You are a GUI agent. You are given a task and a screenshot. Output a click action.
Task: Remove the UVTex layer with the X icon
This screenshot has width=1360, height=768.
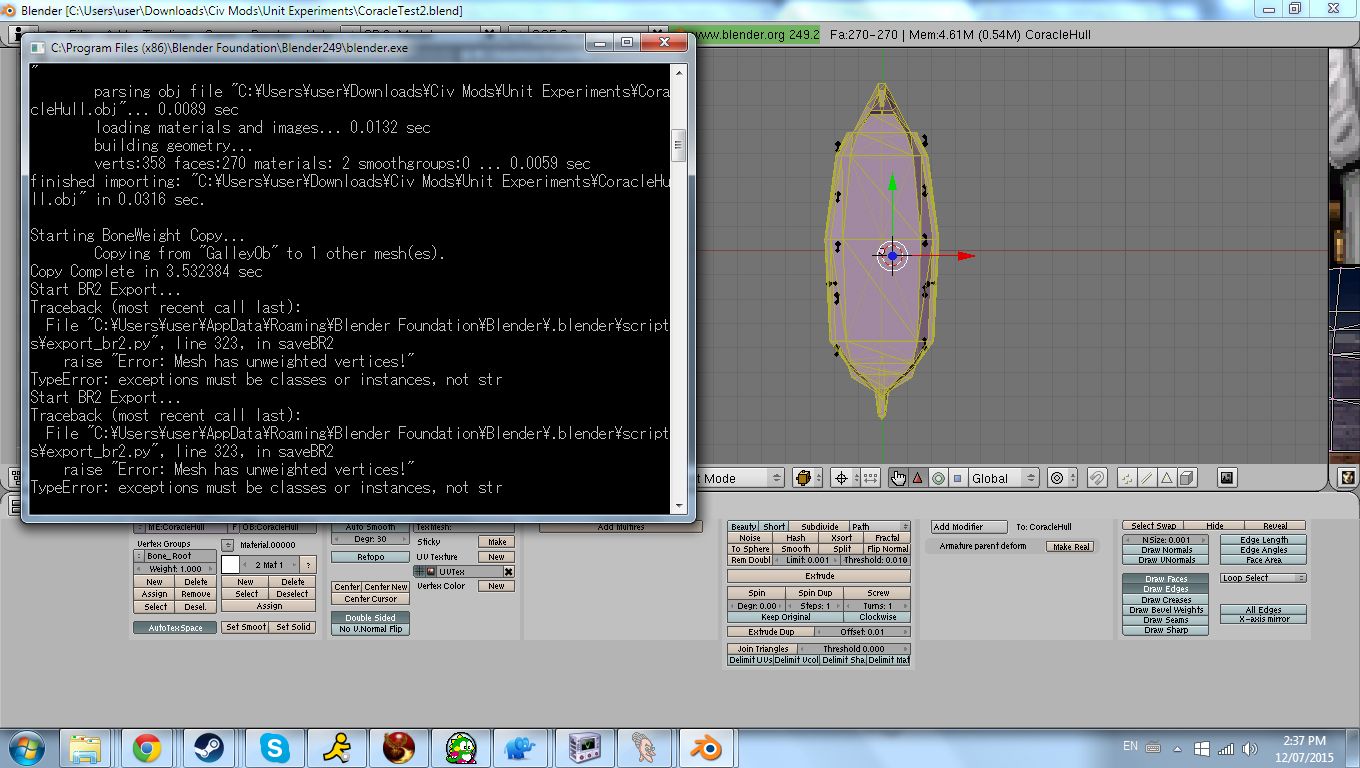click(508, 571)
